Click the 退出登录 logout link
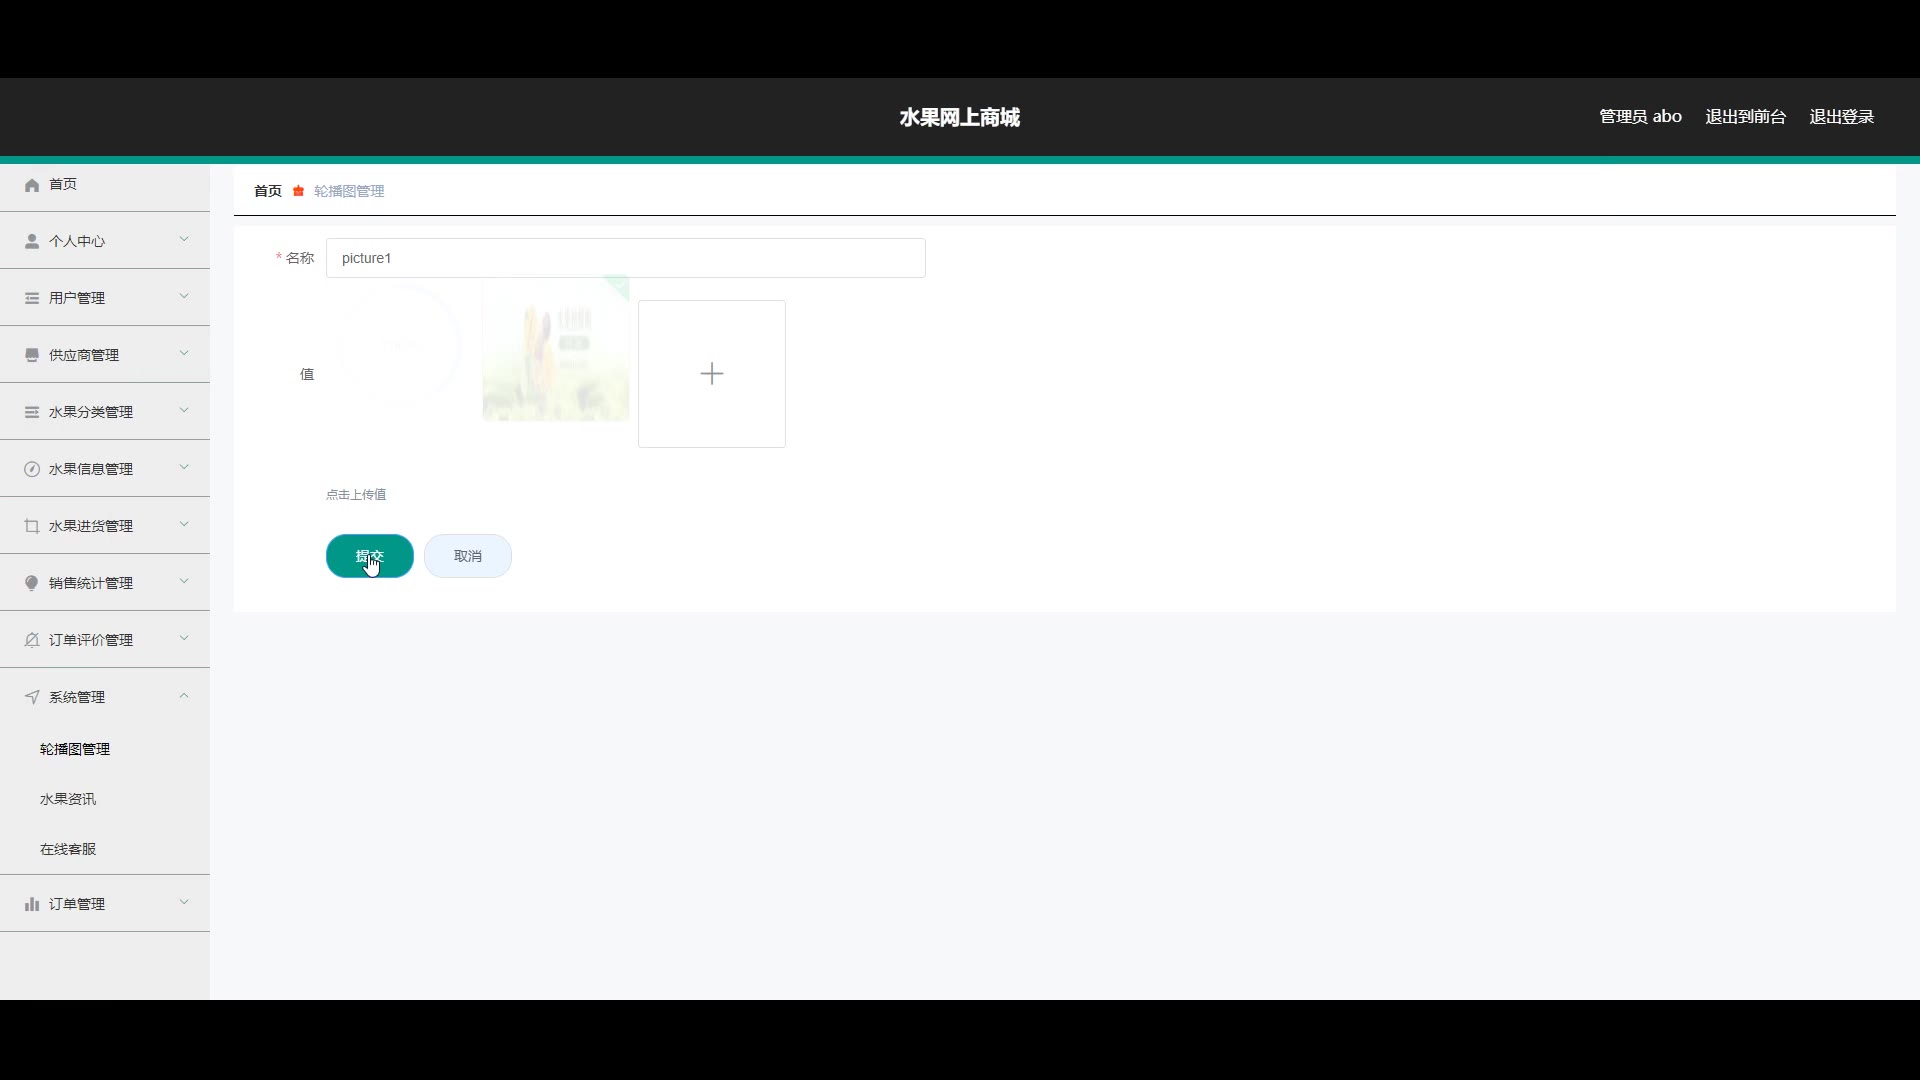This screenshot has height=1080, width=1920. click(1841, 117)
